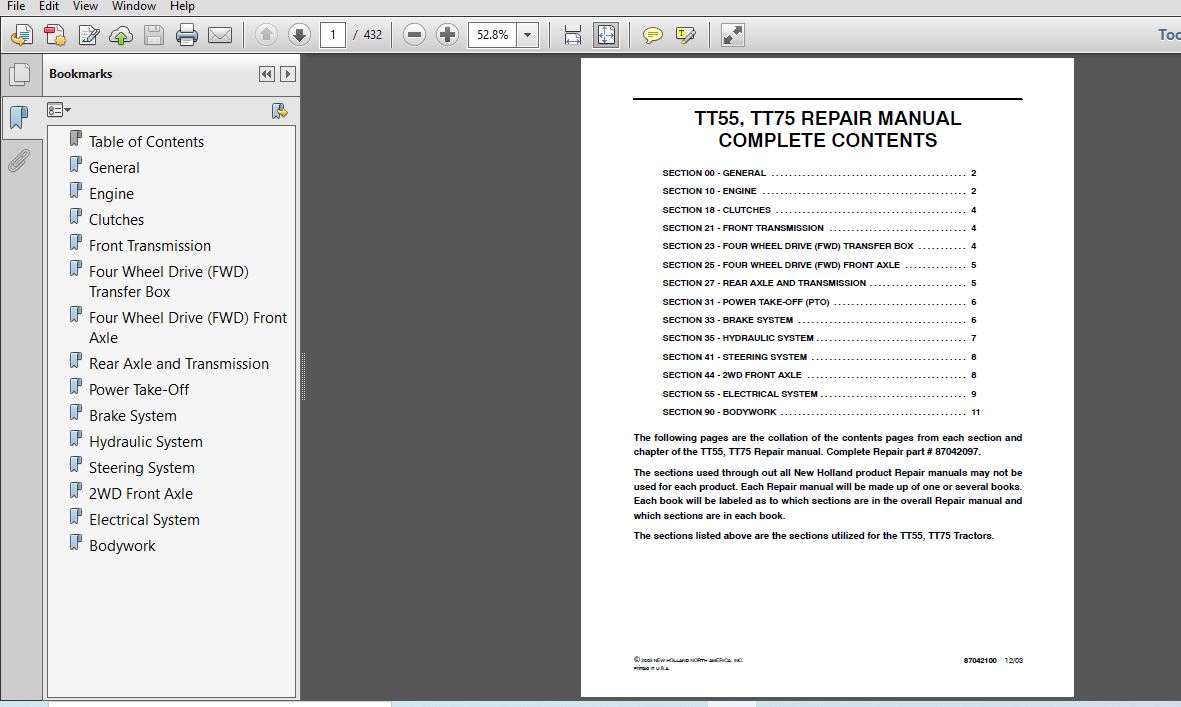Open Rear Axle and Transmission bookmark

pos(179,364)
